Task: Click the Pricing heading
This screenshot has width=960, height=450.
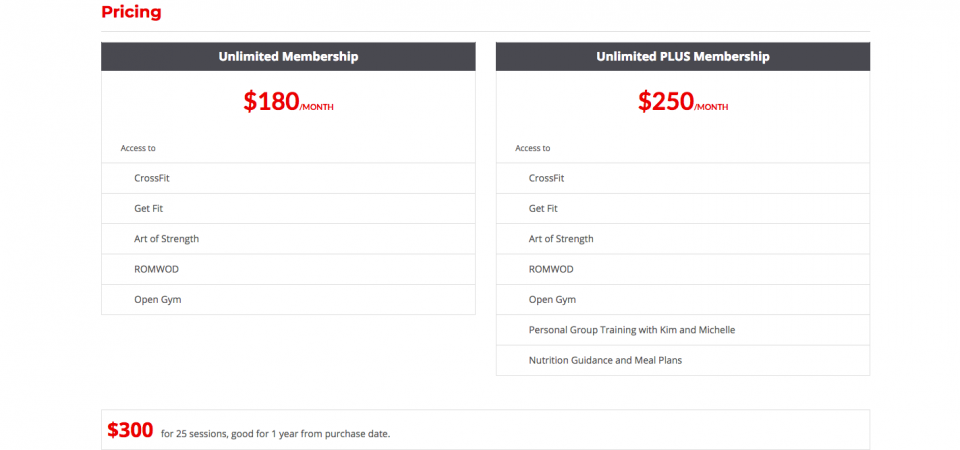Action: point(131,12)
